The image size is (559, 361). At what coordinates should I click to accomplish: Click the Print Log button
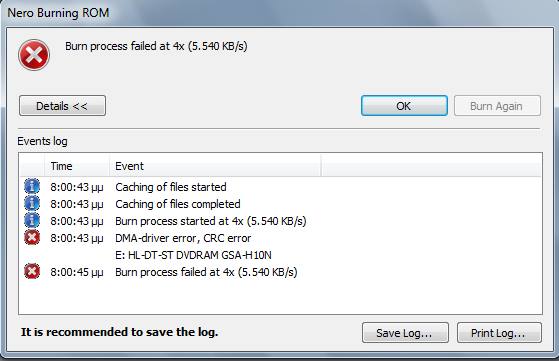(499, 333)
